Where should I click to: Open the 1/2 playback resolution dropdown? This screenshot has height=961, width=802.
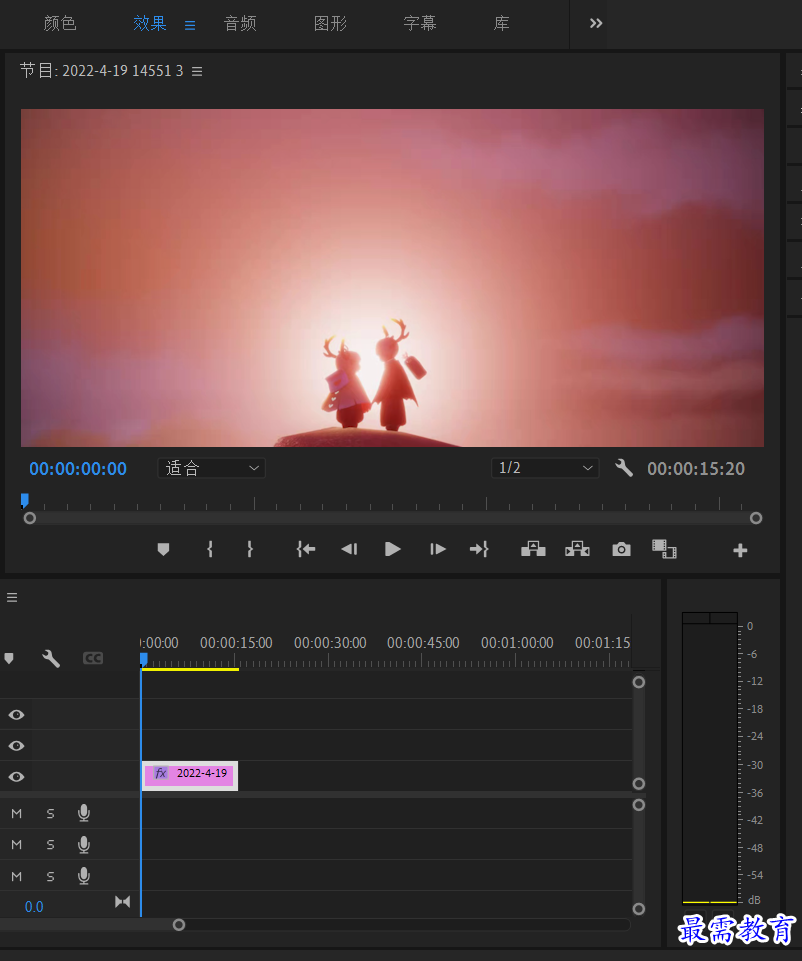tap(545, 468)
